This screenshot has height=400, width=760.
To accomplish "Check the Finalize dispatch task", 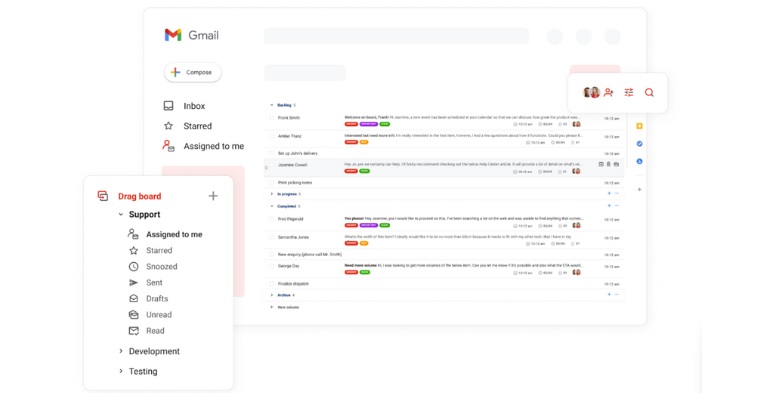I will pyautogui.click(x=271, y=284).
